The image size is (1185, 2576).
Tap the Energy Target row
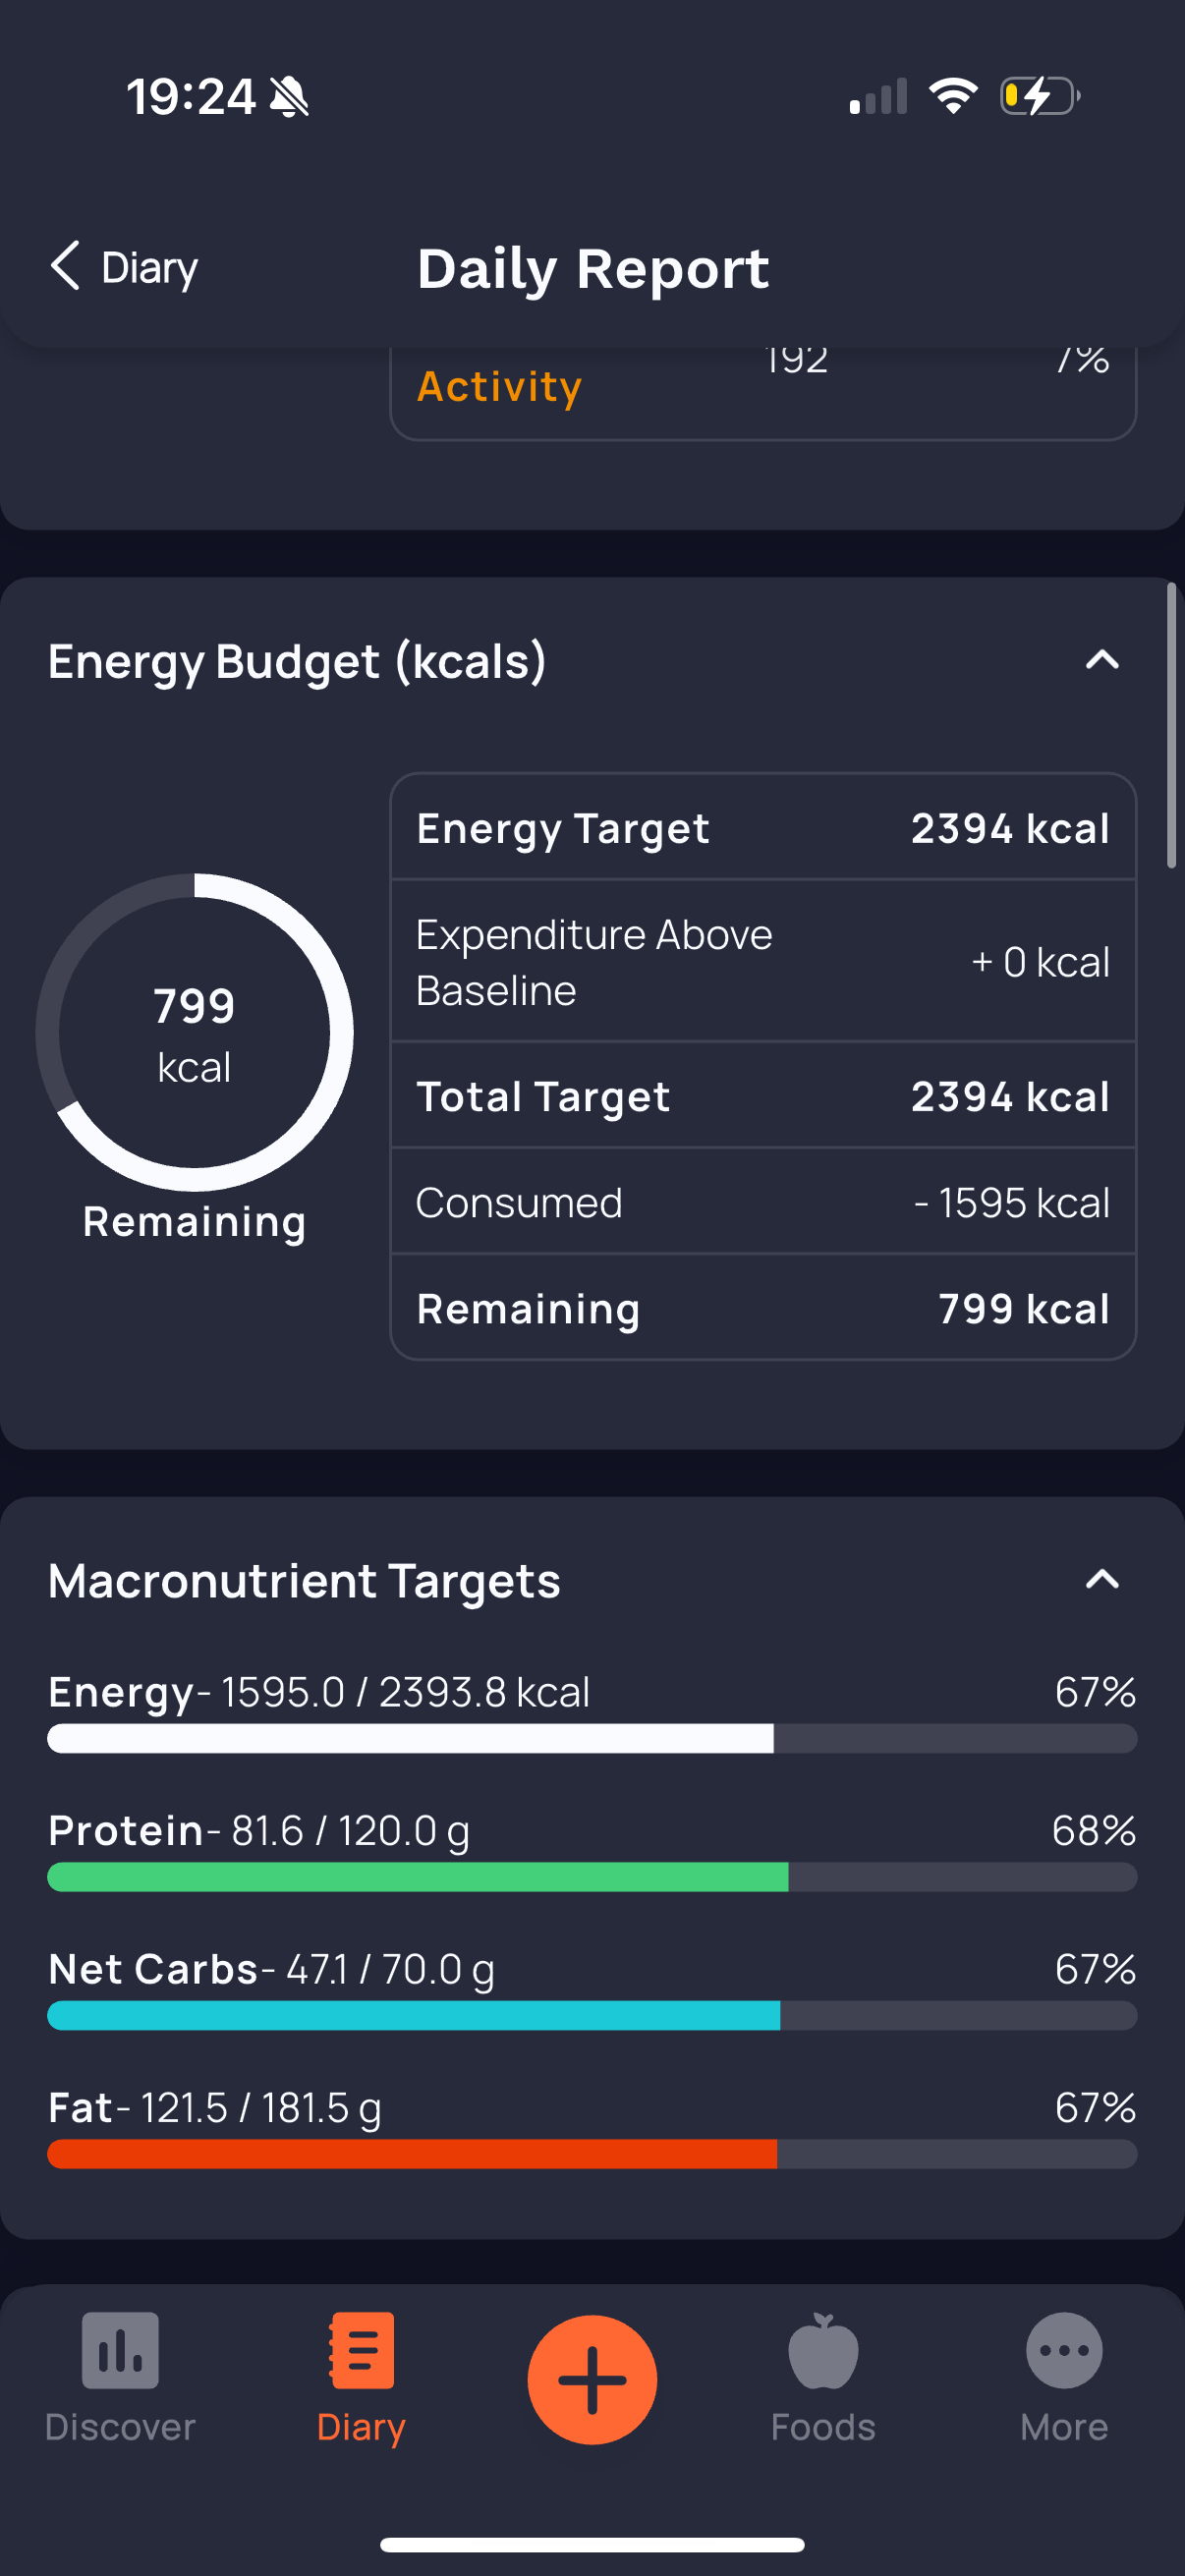[763, 828]
